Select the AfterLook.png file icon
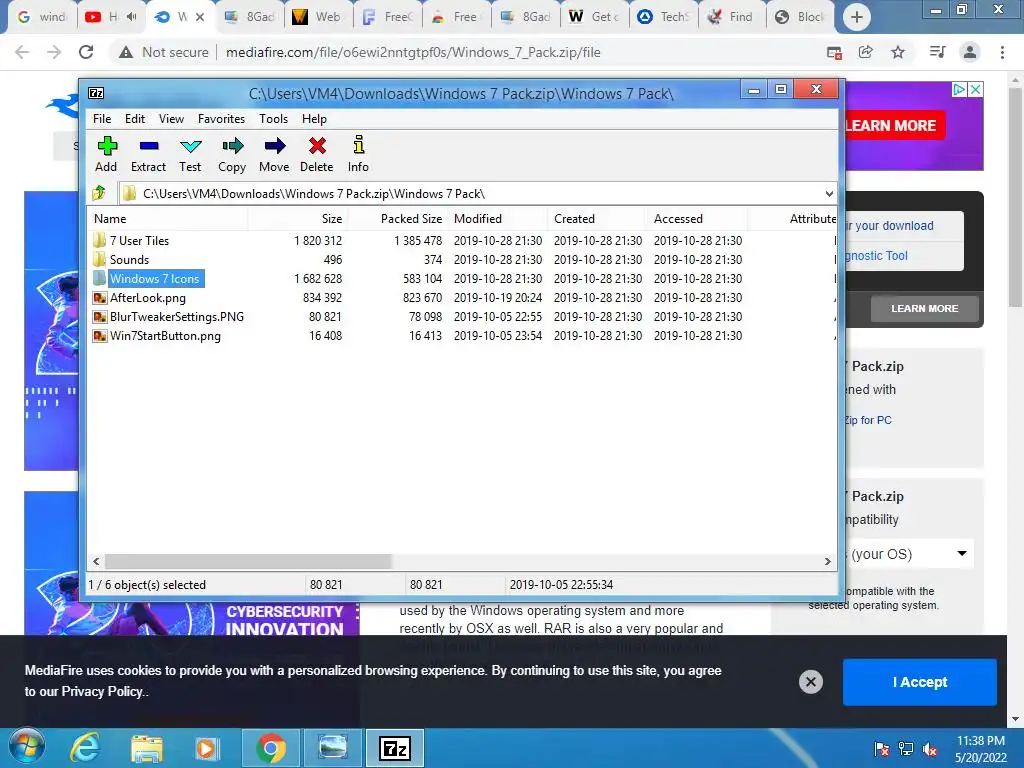Viewport: 1024px width, 768px height. [x=100, y=298]
